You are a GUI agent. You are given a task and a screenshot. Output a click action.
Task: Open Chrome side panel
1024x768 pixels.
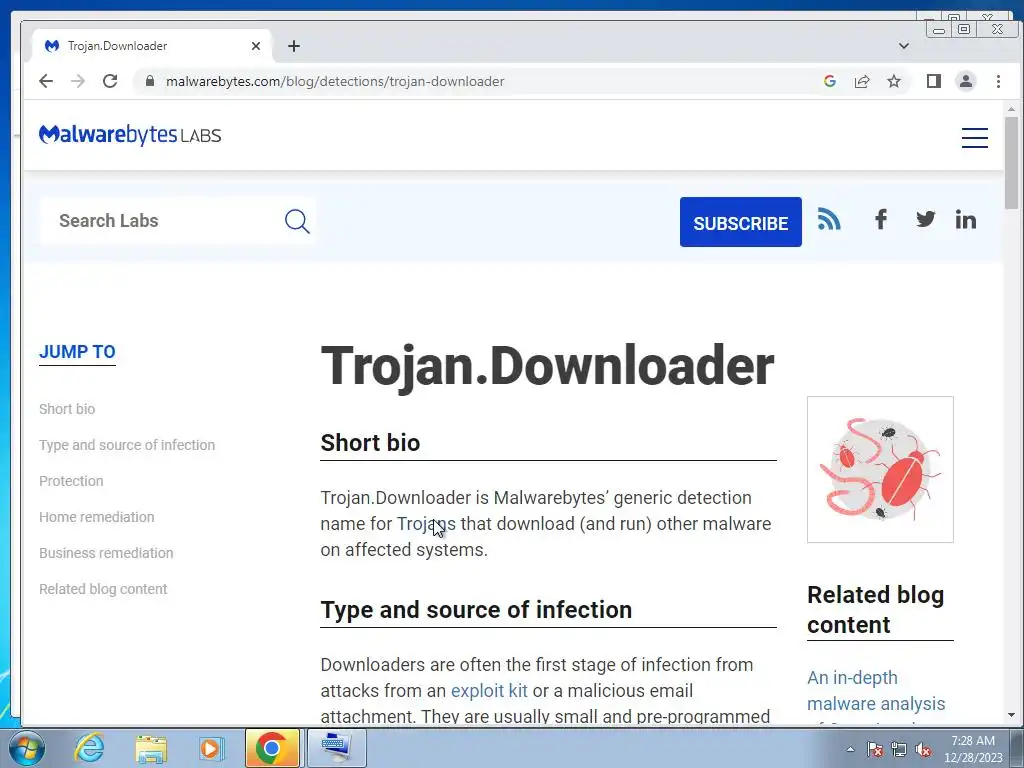(x=933, y=81)
